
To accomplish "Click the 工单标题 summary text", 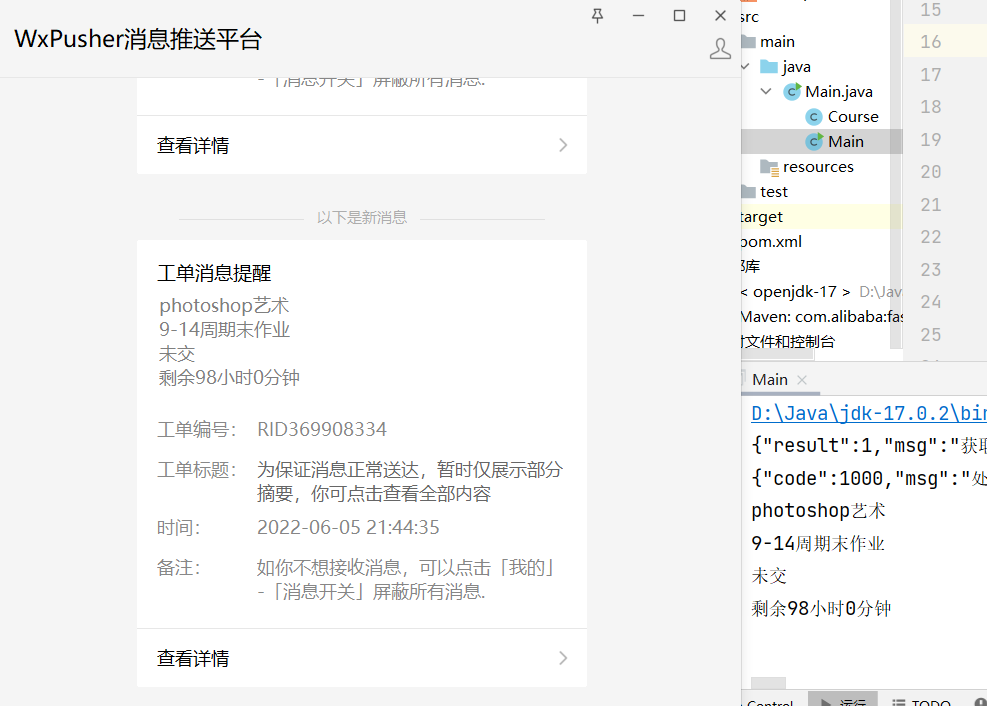I will 410,481.
